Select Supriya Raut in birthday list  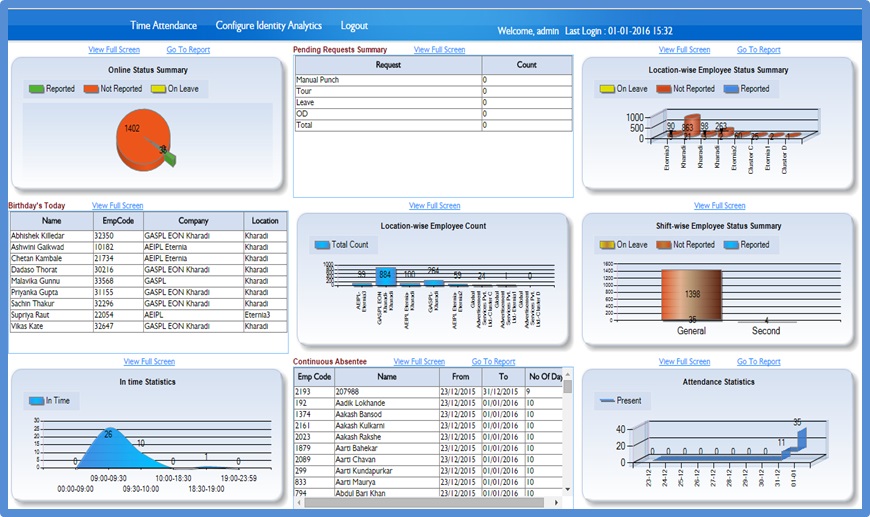tap(149, 315)
